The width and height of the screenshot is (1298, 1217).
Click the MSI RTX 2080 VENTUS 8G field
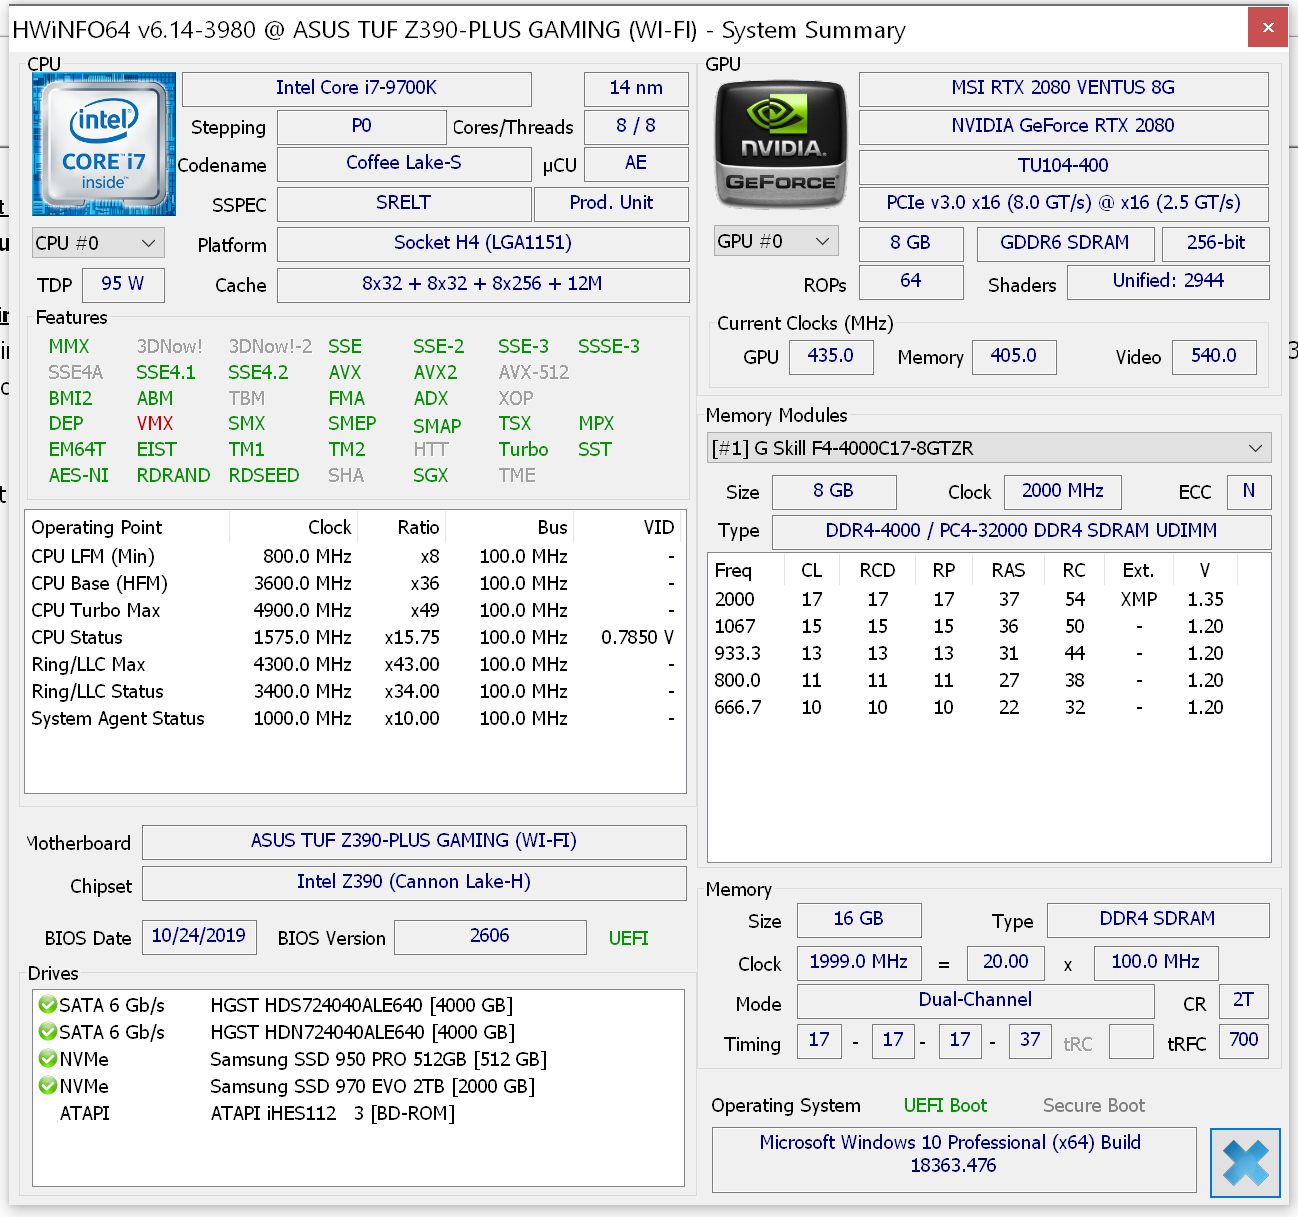click(x=1063, y=88)
